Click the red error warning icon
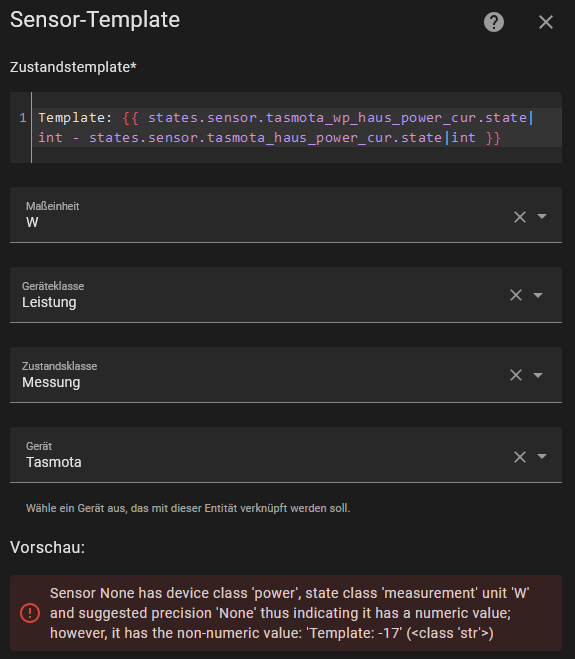575x659 pixels. point(30,613)
